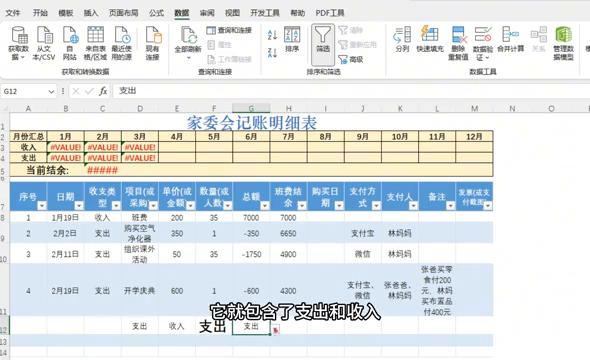This screenshot has width=590, height=360.
Task: Launch 分列 text to columns
Action: [x=402, y=39]
